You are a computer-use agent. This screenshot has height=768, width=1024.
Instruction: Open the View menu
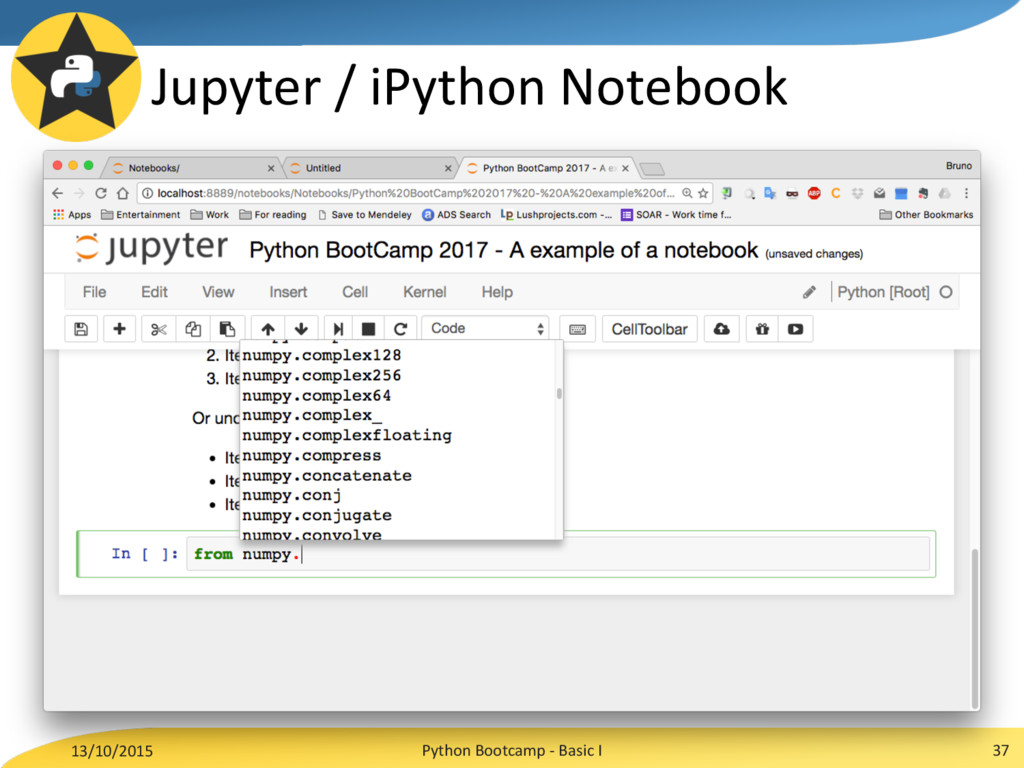(x=218, y=292)
